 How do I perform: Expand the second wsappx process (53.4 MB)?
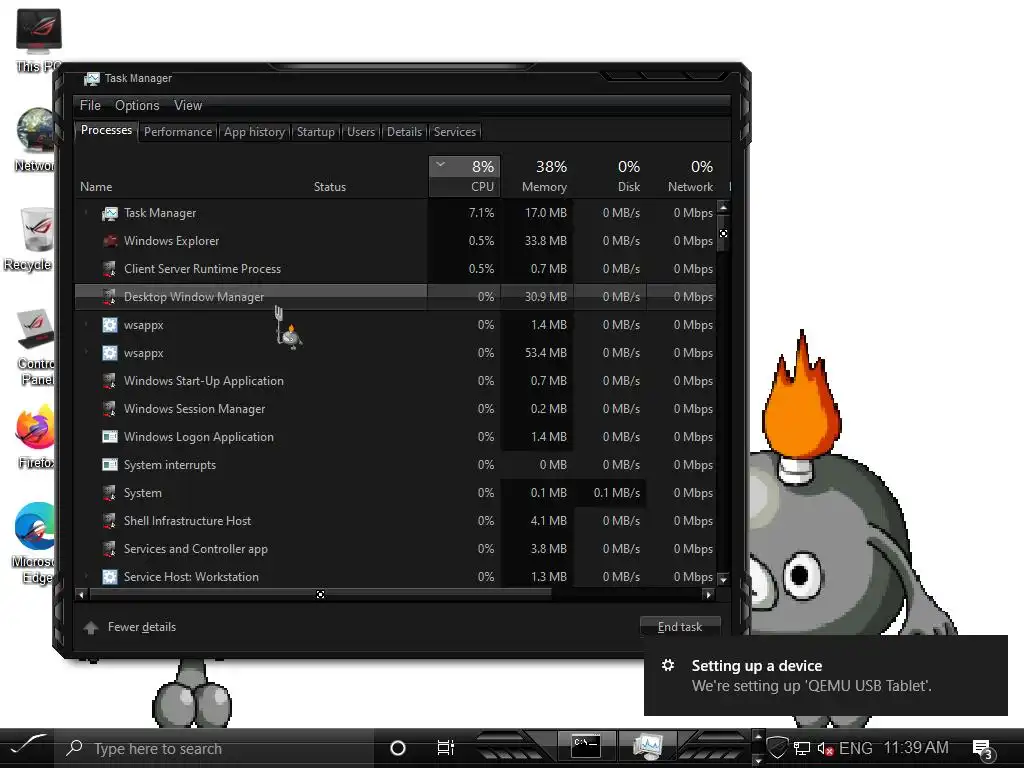click(86, 353)
